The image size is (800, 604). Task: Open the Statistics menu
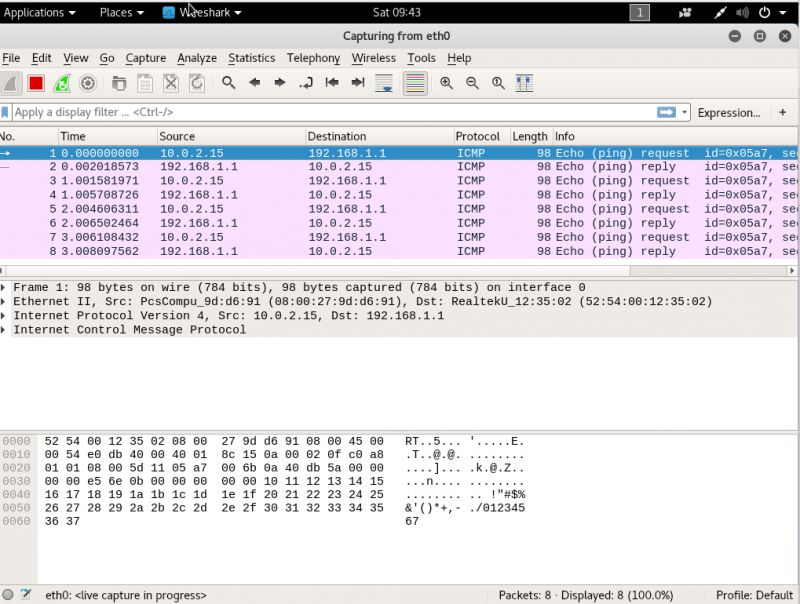pos(251,58)
